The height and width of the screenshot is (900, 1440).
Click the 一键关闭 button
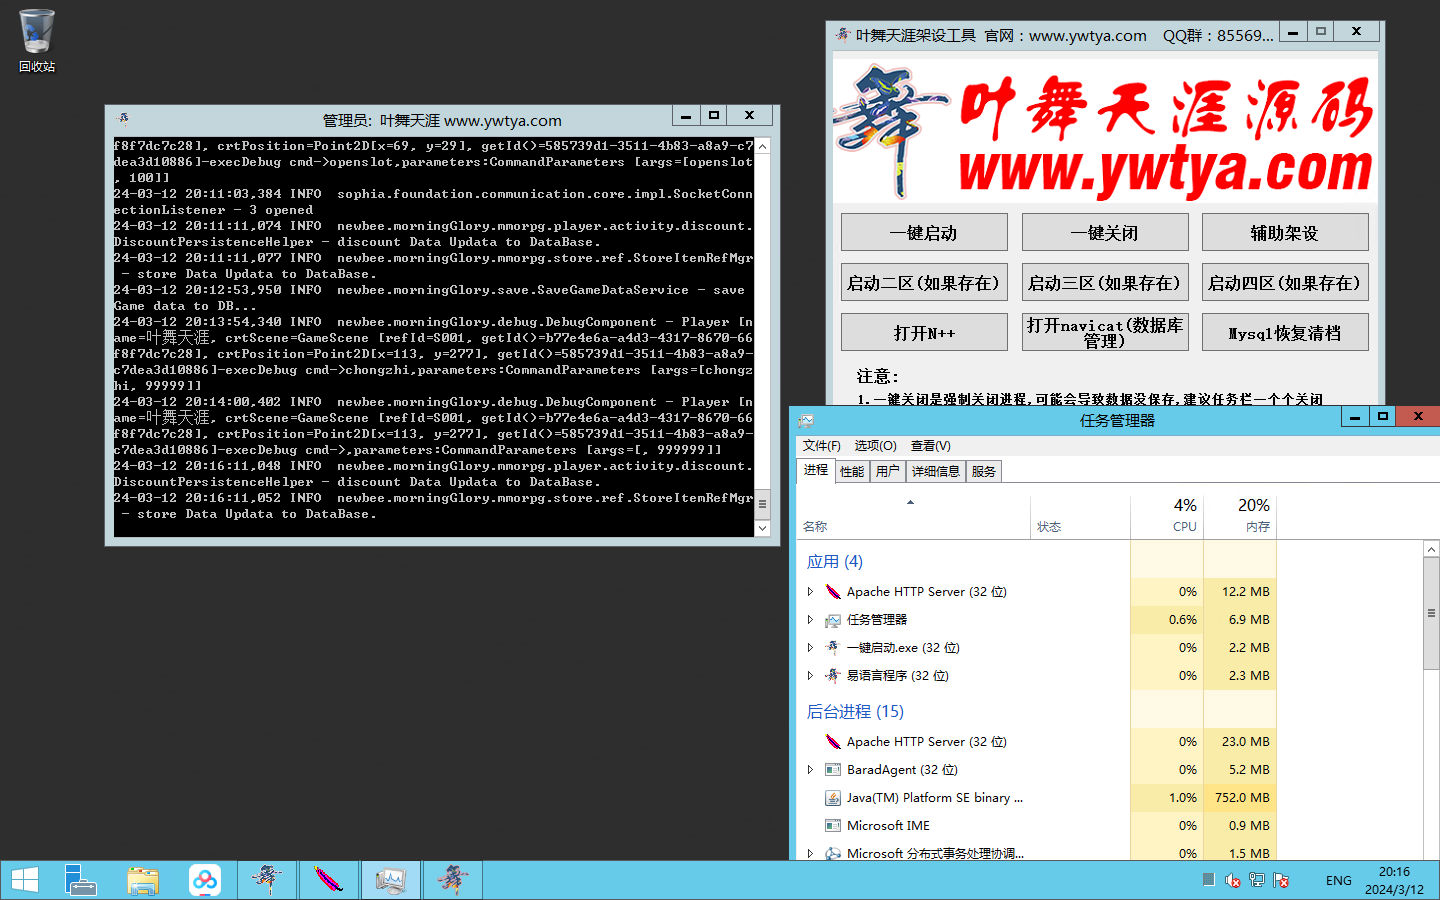point(1105,232)
